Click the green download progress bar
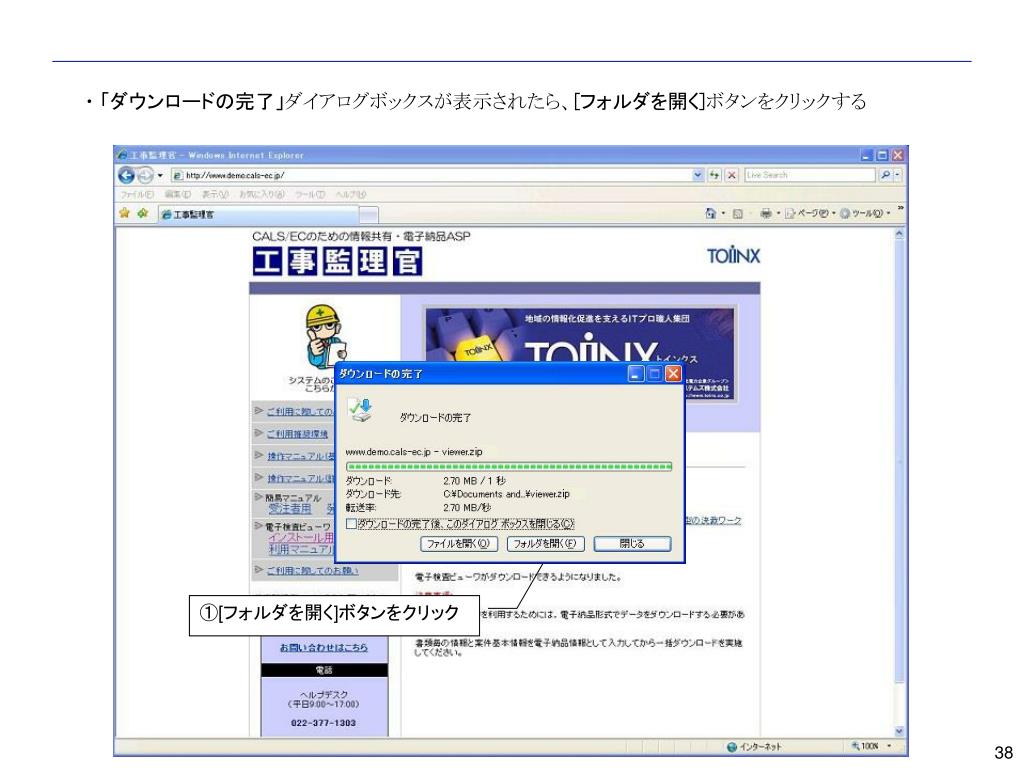This screenshot has height=768, width=1024. tap(509, 466)
